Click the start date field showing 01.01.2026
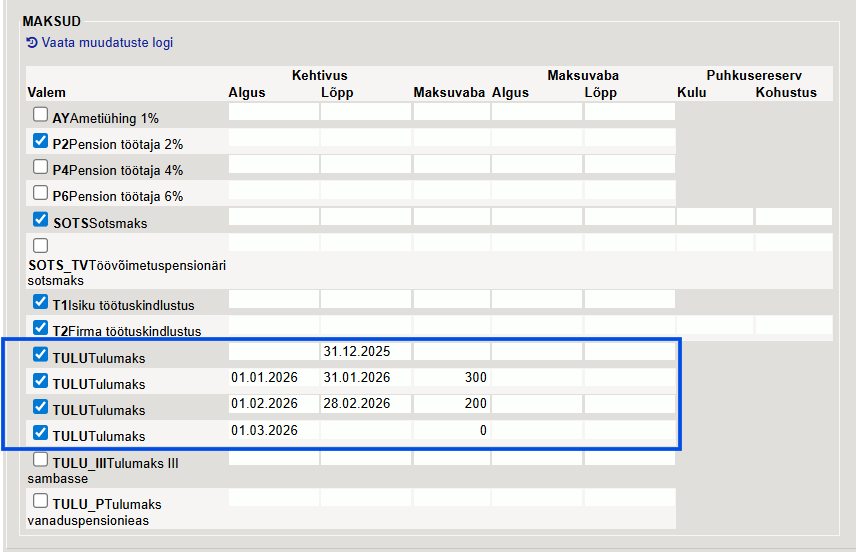856x552 pixels. coord(273,377)
